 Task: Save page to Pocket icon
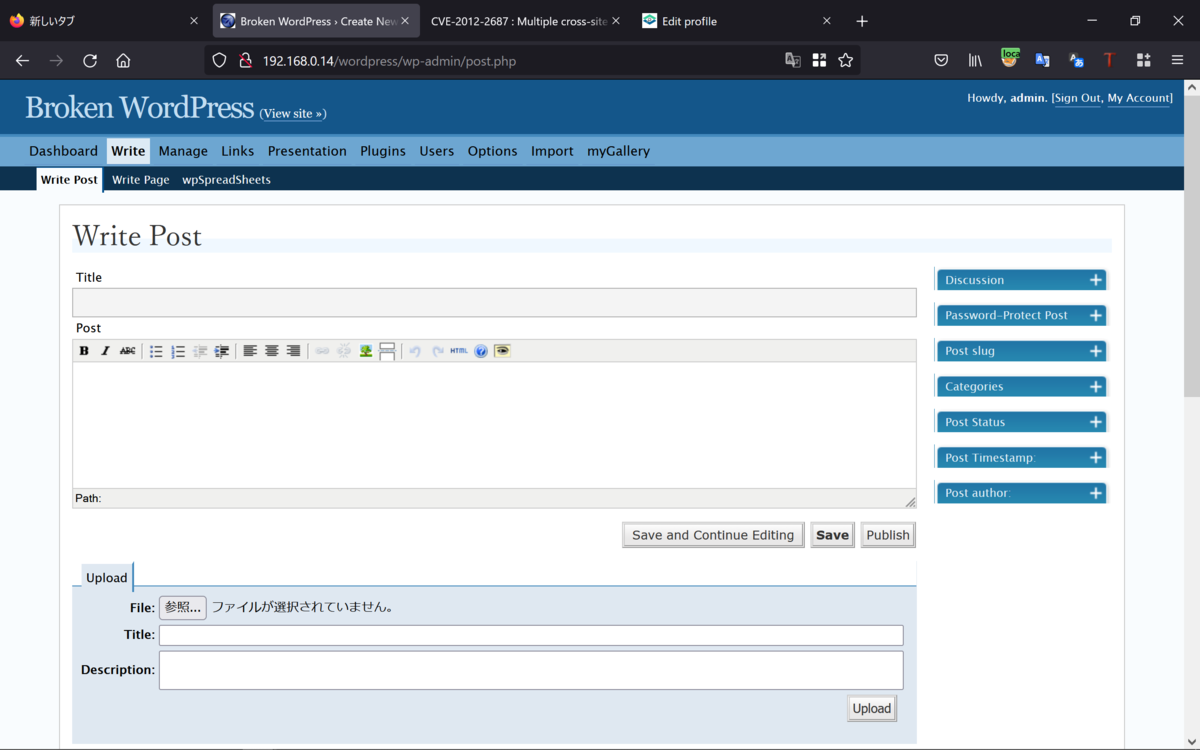pos(941,61)
